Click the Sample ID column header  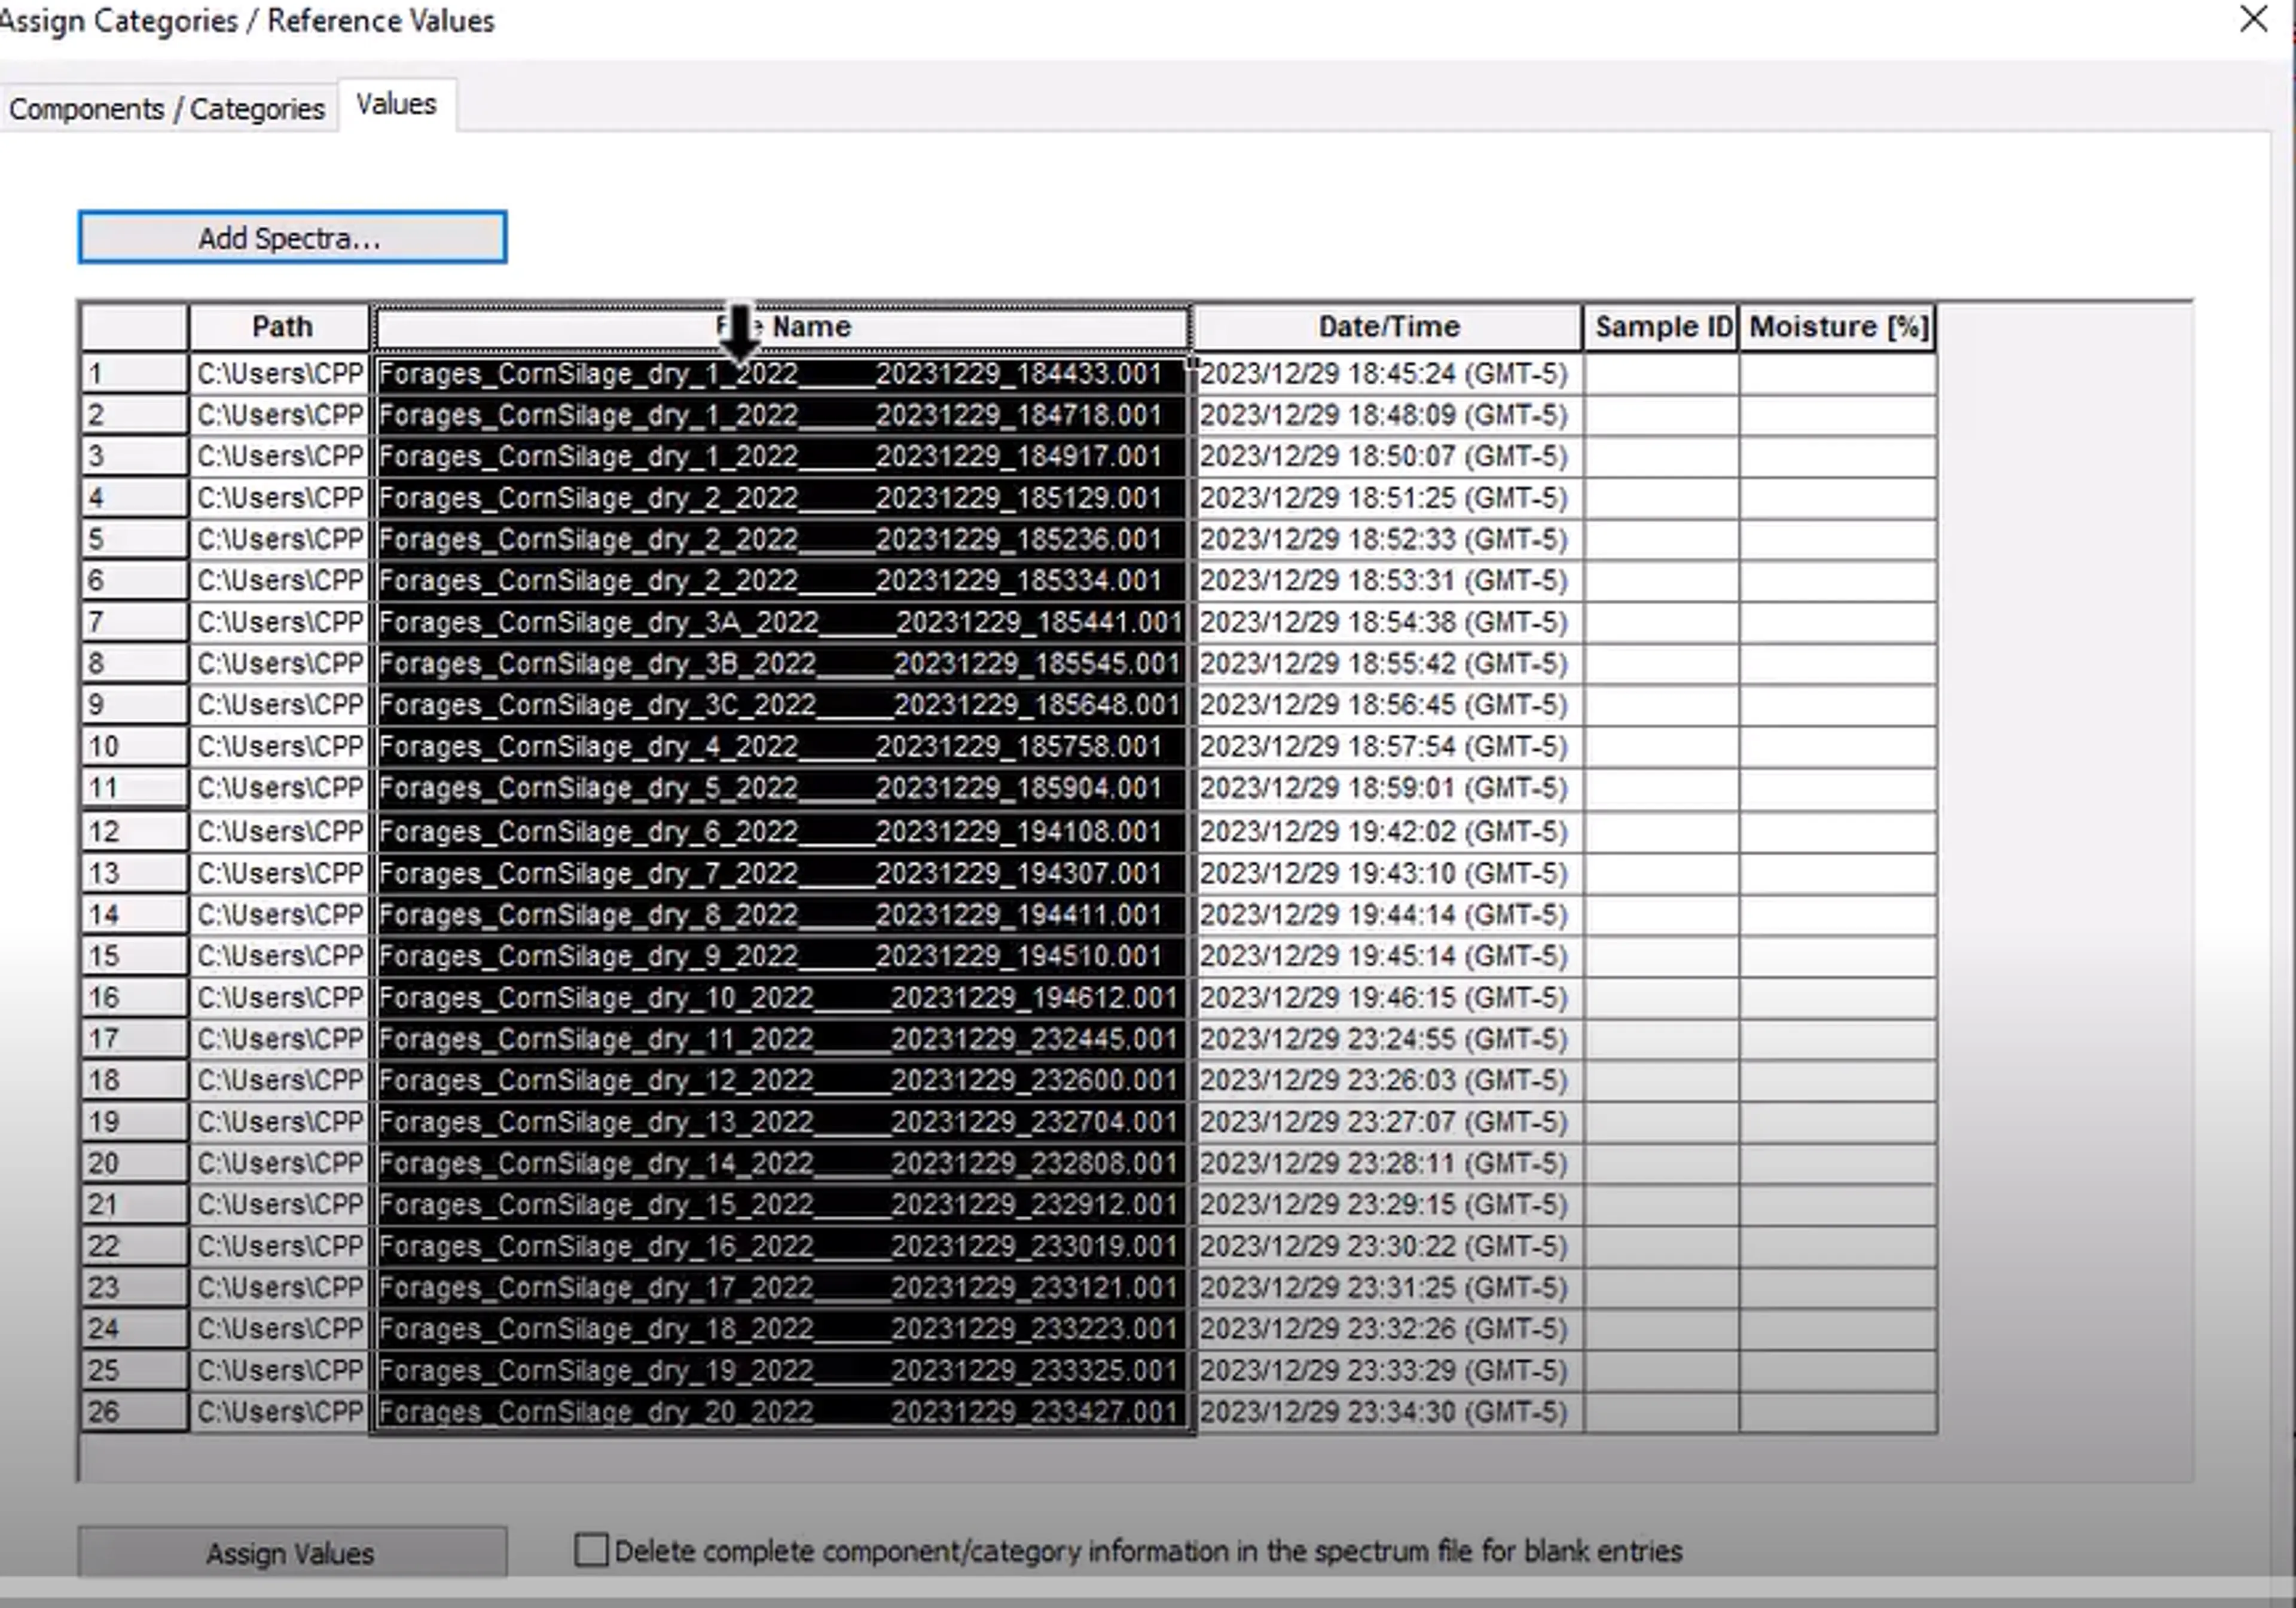[x=1661, y=327]
